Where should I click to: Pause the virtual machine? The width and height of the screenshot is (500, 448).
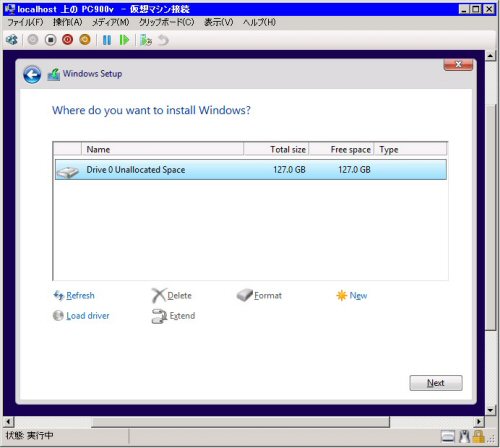click(107, 40)
